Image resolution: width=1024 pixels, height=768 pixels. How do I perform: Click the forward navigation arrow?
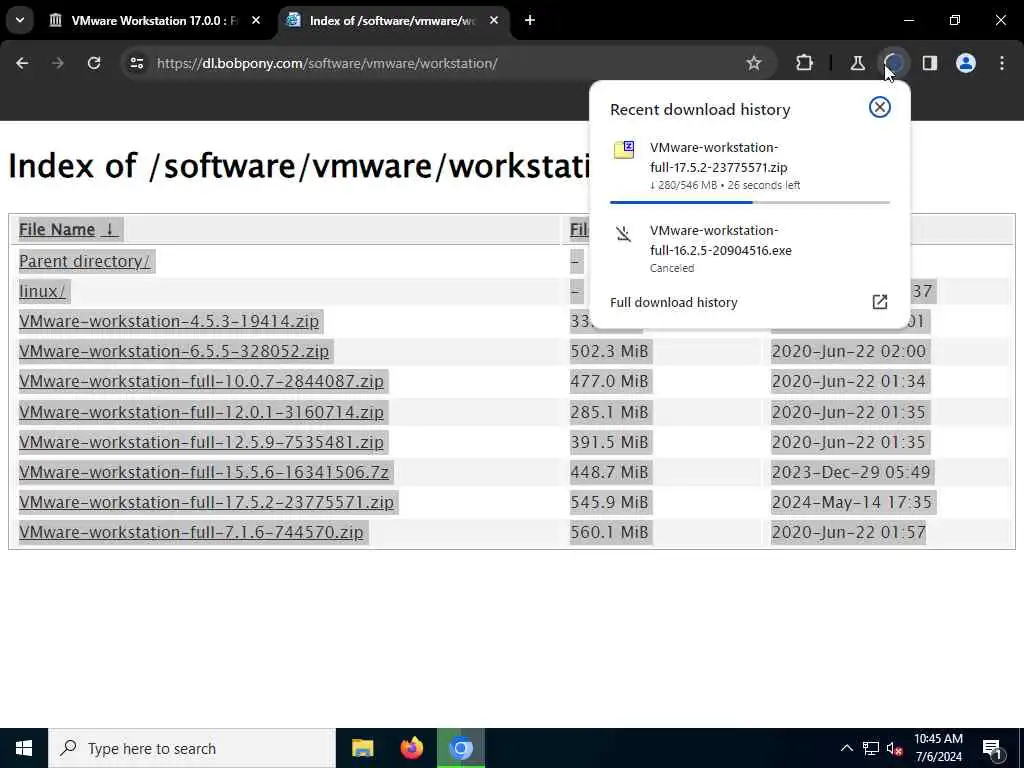tap(58, 63)
